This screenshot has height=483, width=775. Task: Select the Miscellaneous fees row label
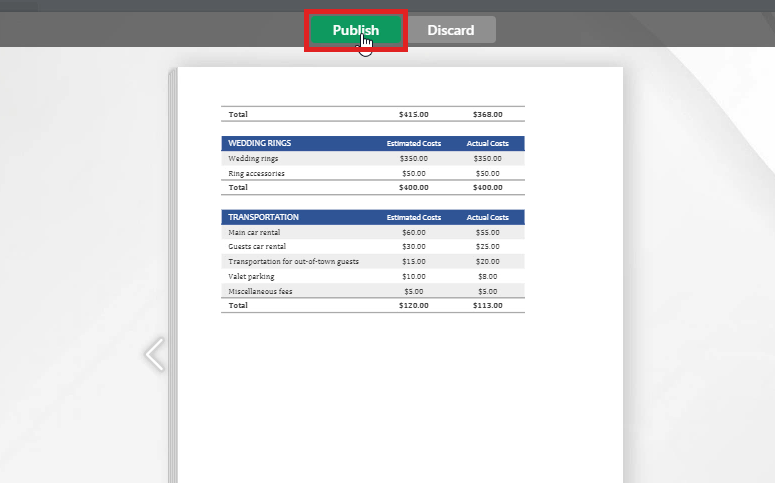pyautogui.click(x=259, y=290)
